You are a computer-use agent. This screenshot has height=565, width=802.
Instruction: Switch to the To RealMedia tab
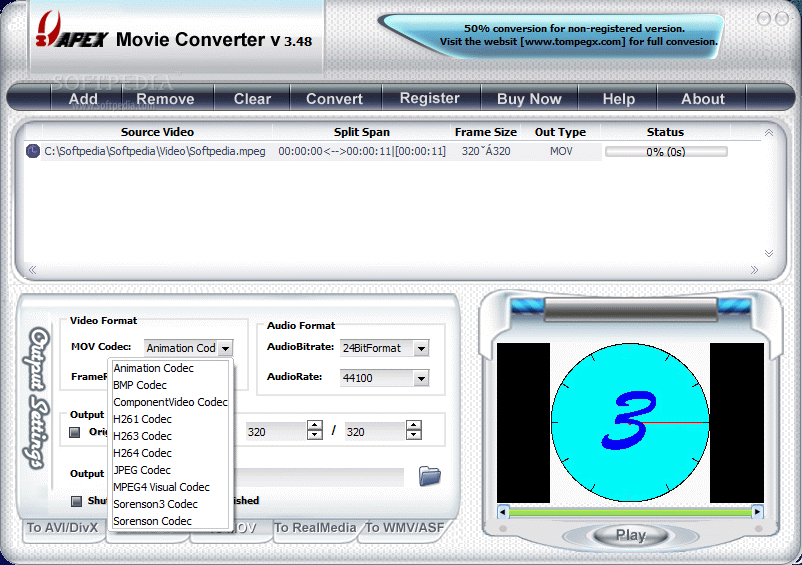[315, 529]
